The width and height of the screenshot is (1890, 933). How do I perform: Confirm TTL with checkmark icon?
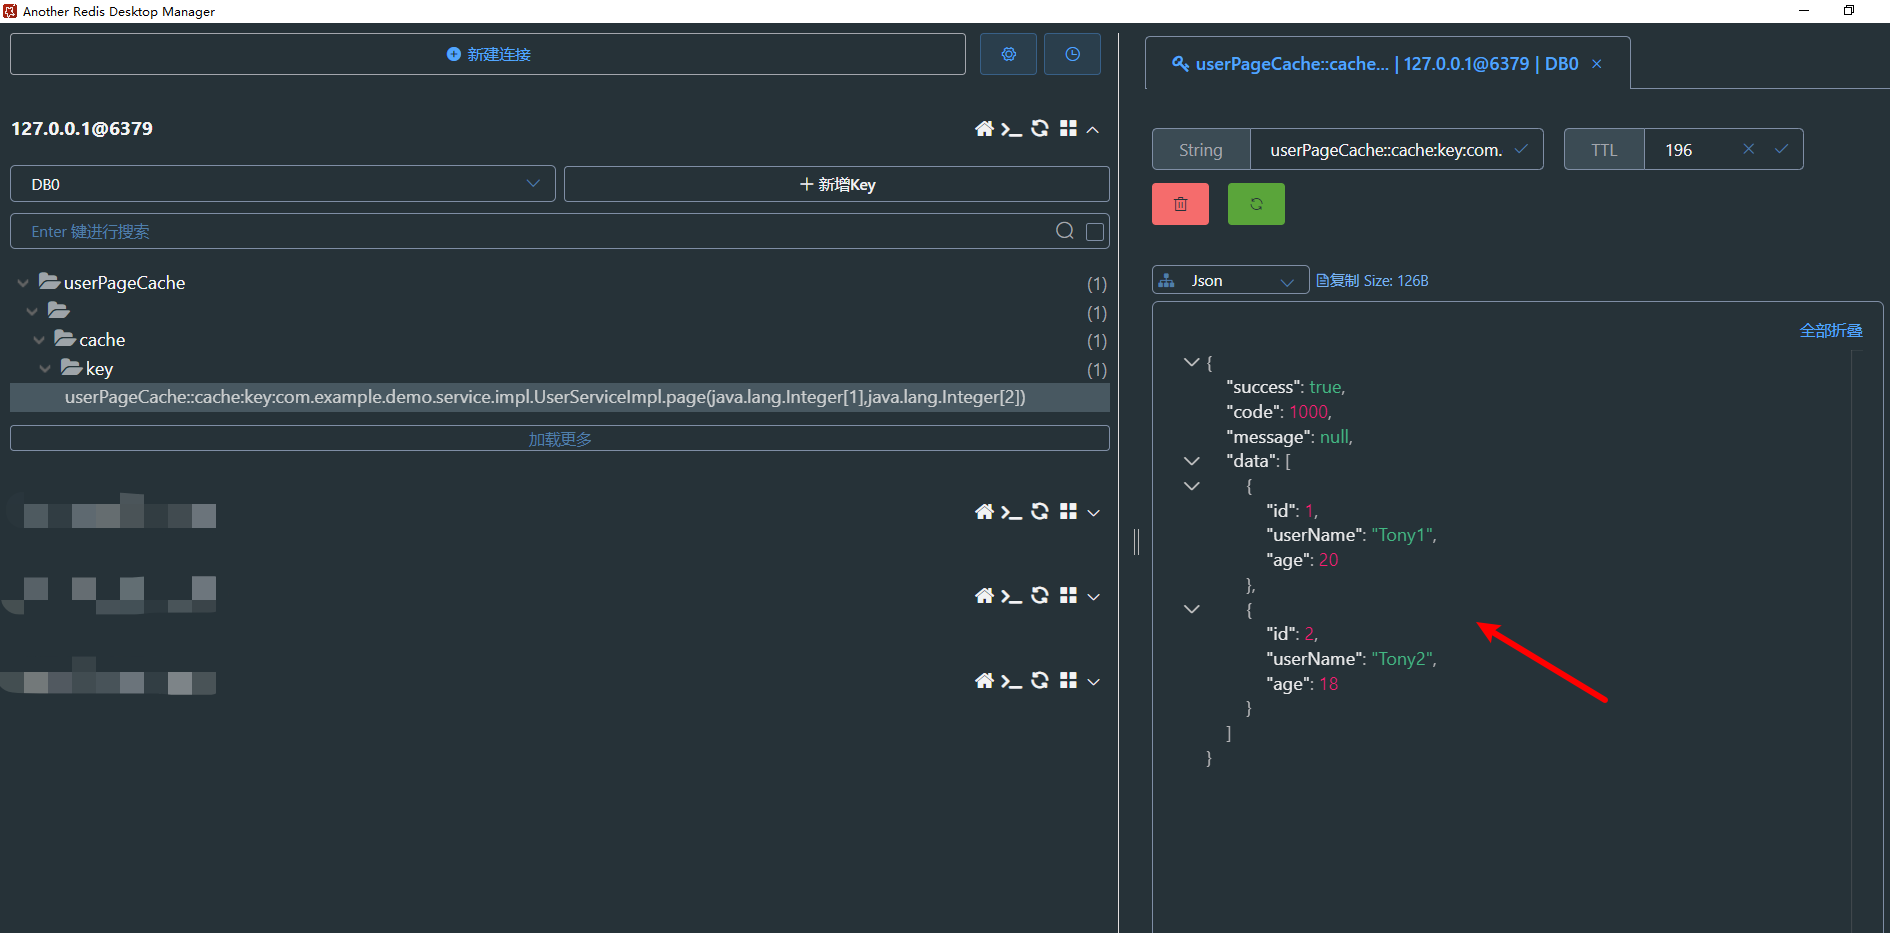1781,149
